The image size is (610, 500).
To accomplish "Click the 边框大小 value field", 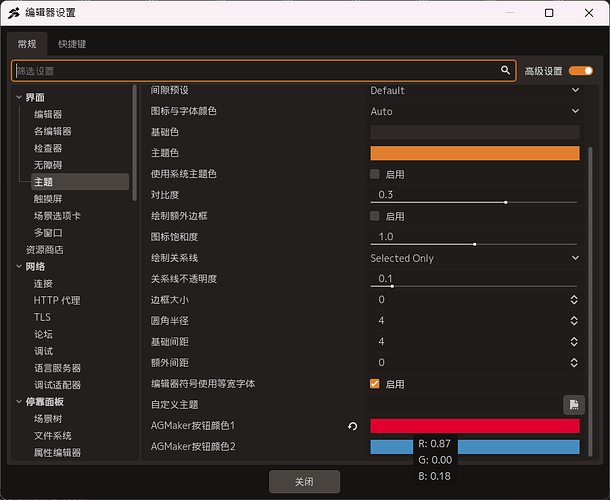I will coord(467,300).
